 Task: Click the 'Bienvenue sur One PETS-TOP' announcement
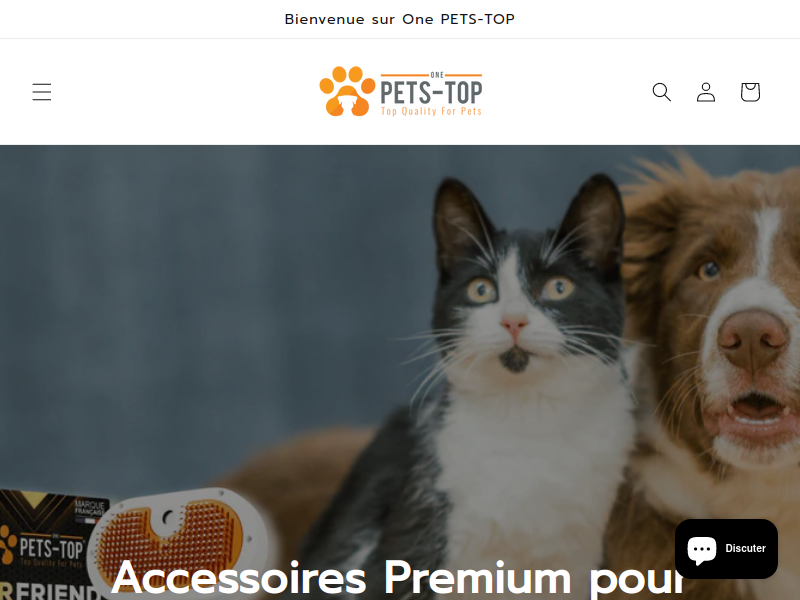pos(399,19)
